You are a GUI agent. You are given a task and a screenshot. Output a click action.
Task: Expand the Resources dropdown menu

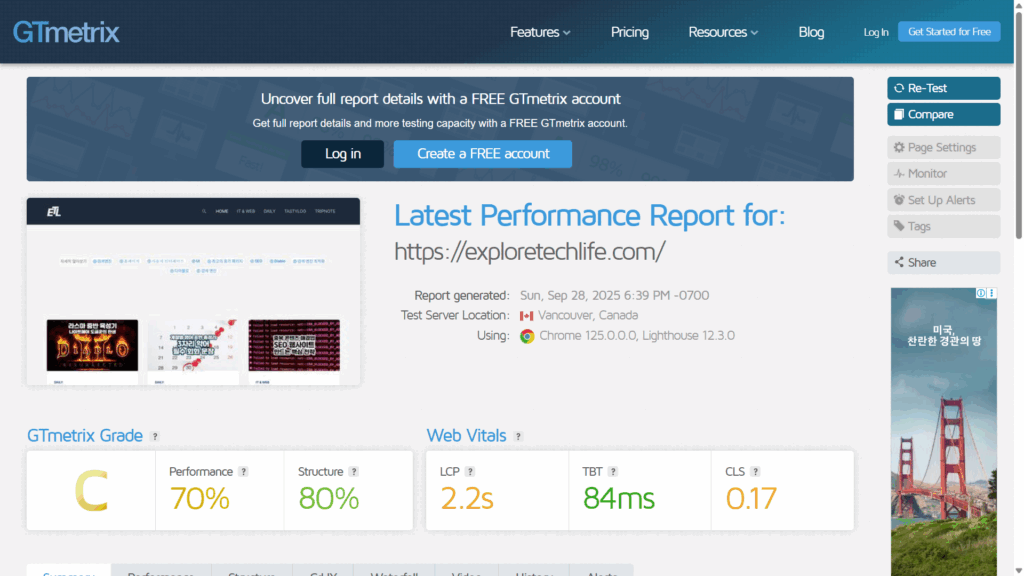tap(723, 32)
